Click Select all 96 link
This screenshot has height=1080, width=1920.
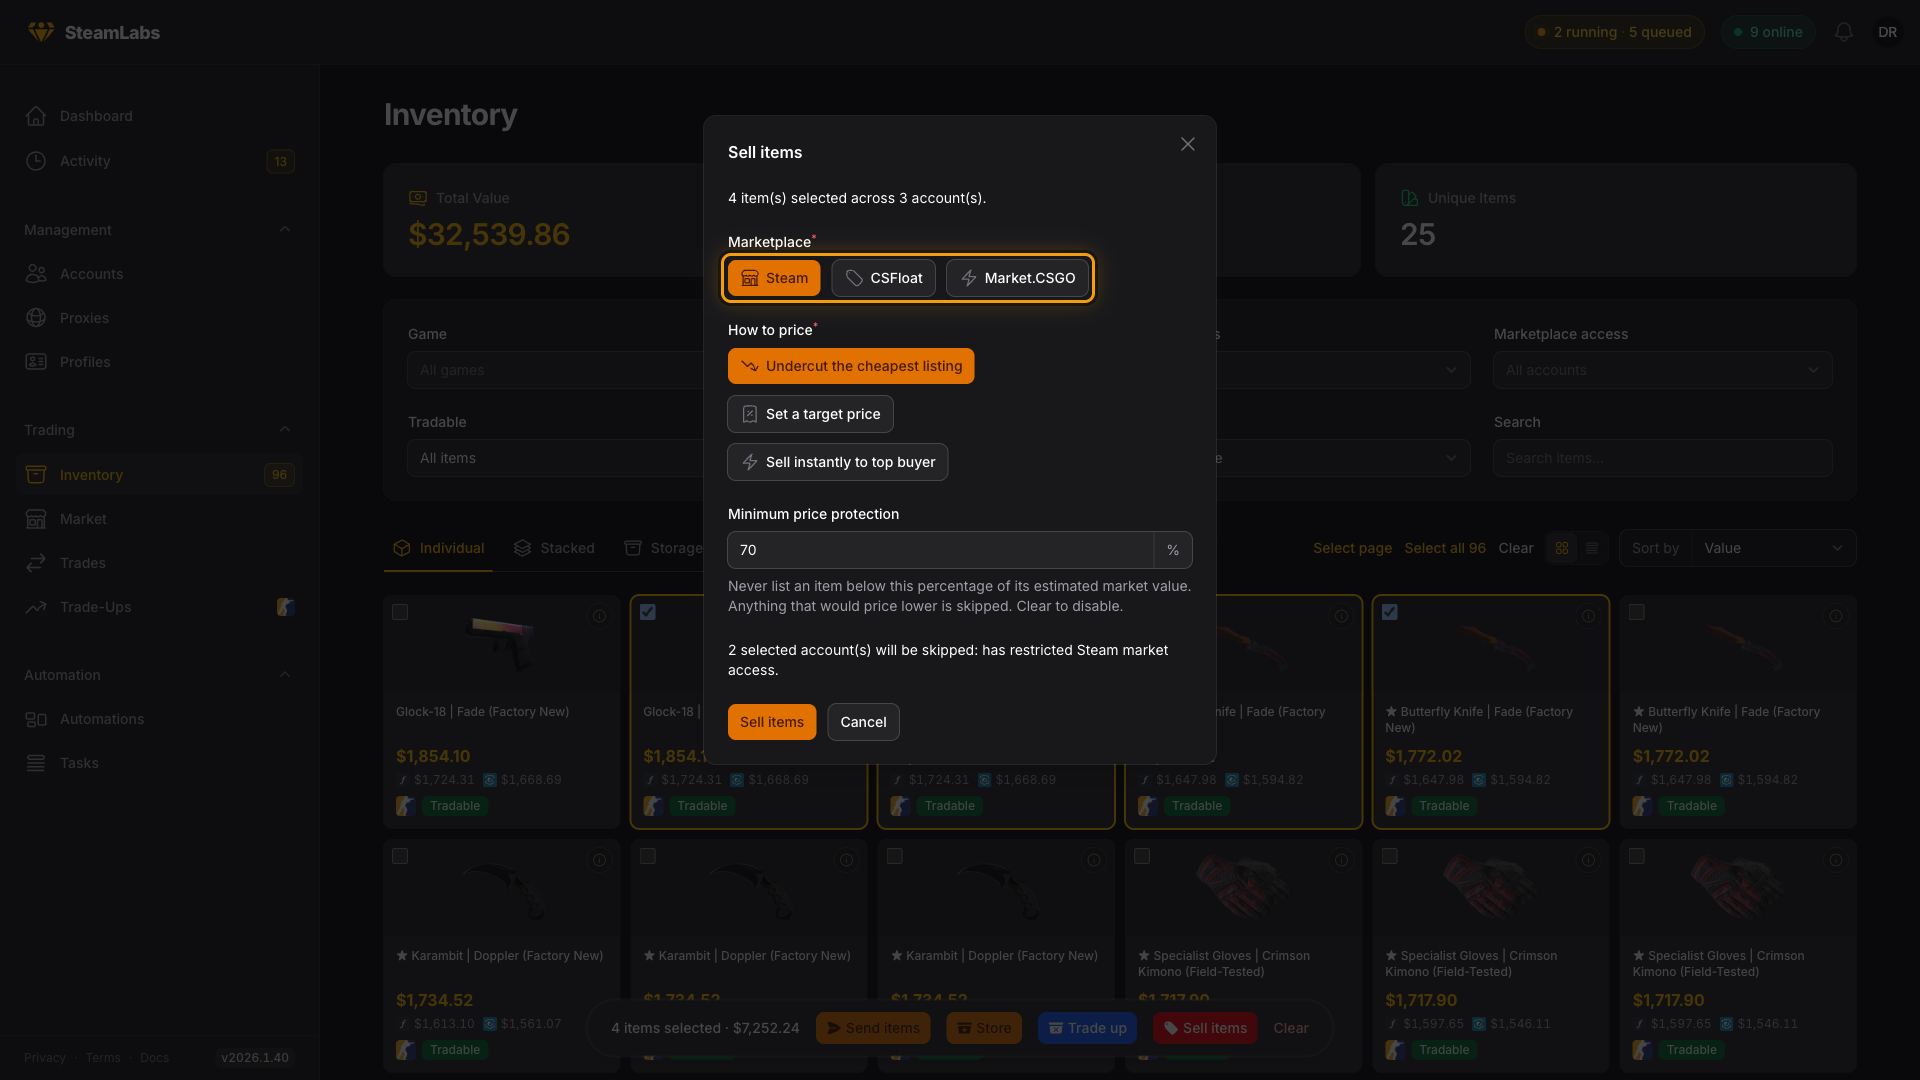point(1445,548)
